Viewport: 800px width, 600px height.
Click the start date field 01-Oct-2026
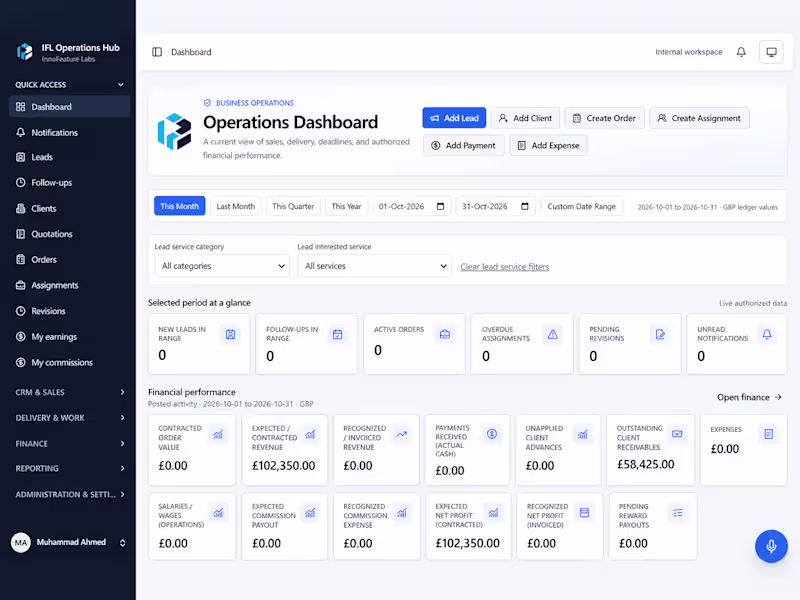(x=412, y=206)
